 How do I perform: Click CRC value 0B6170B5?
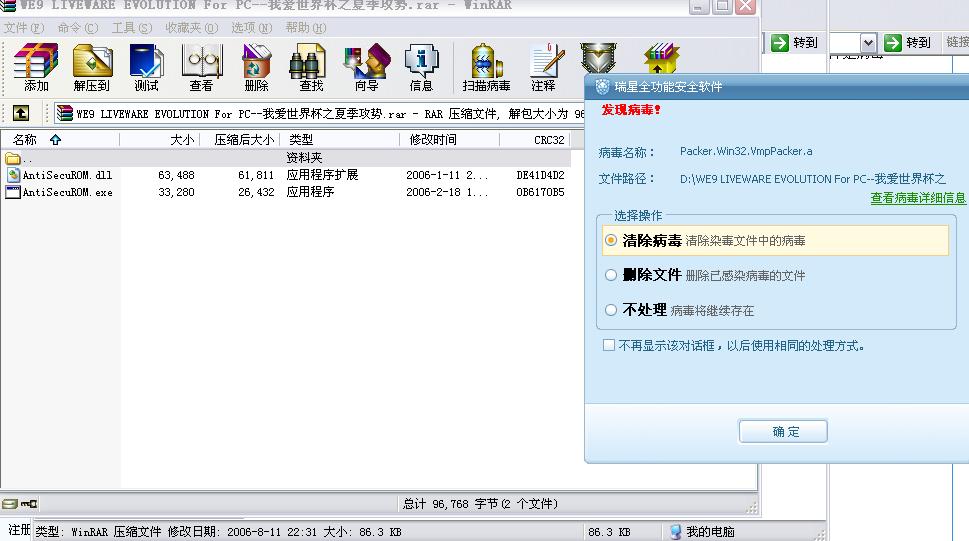(x=540, y=193)
